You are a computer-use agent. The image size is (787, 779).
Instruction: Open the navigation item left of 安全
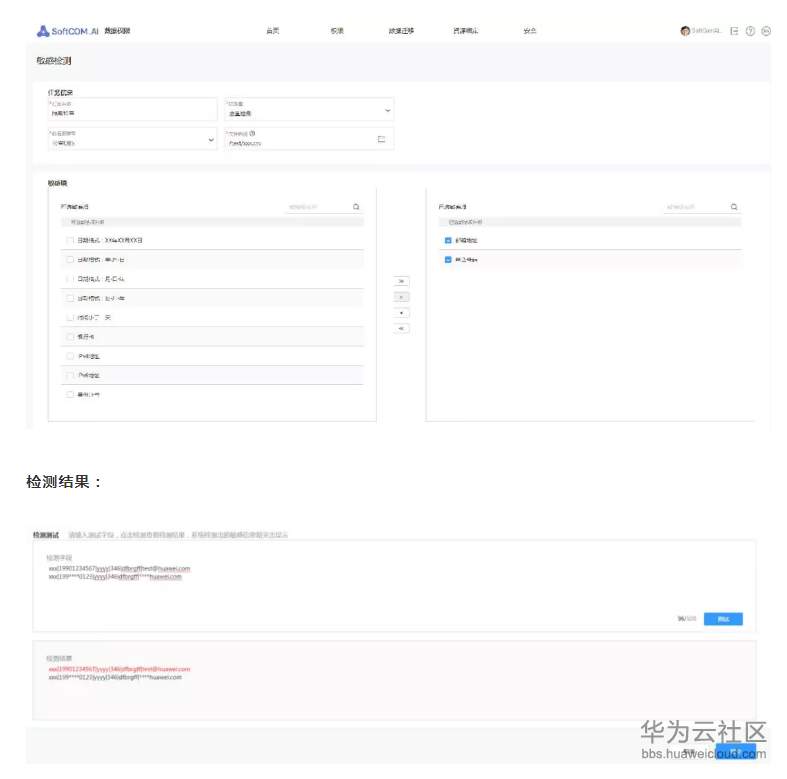click(465, 31)
